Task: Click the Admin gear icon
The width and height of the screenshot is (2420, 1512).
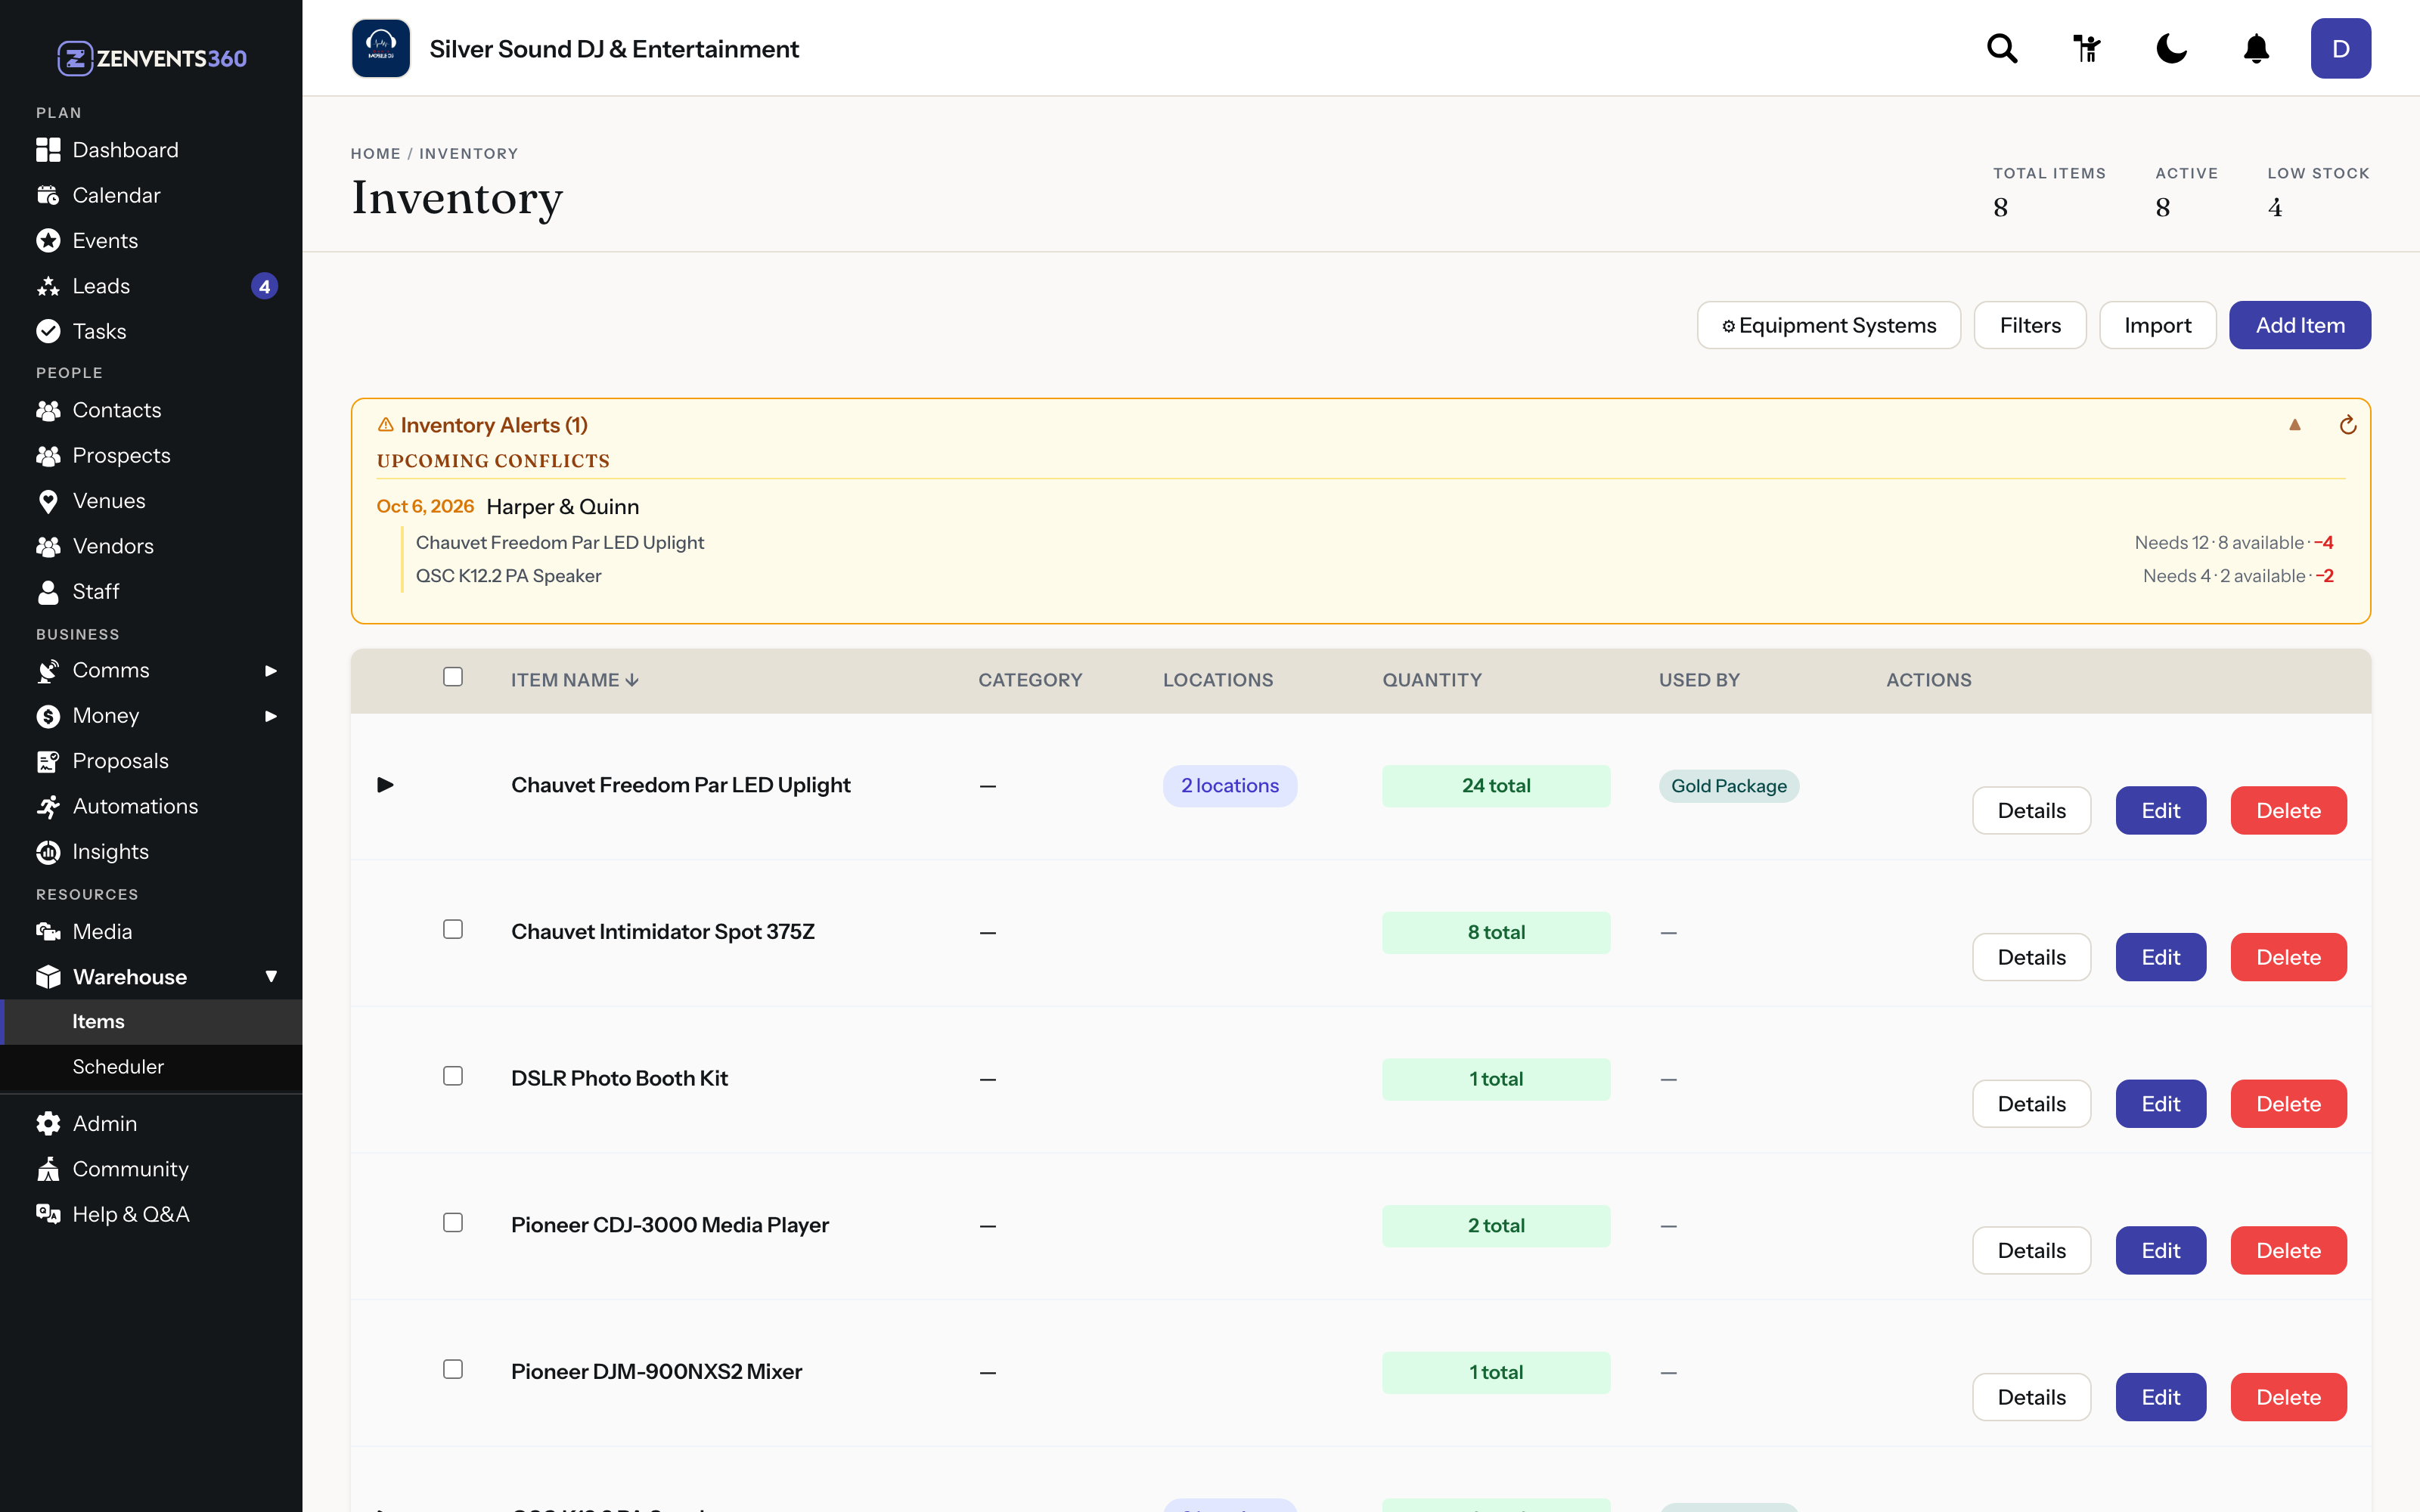Action: 48,1124
